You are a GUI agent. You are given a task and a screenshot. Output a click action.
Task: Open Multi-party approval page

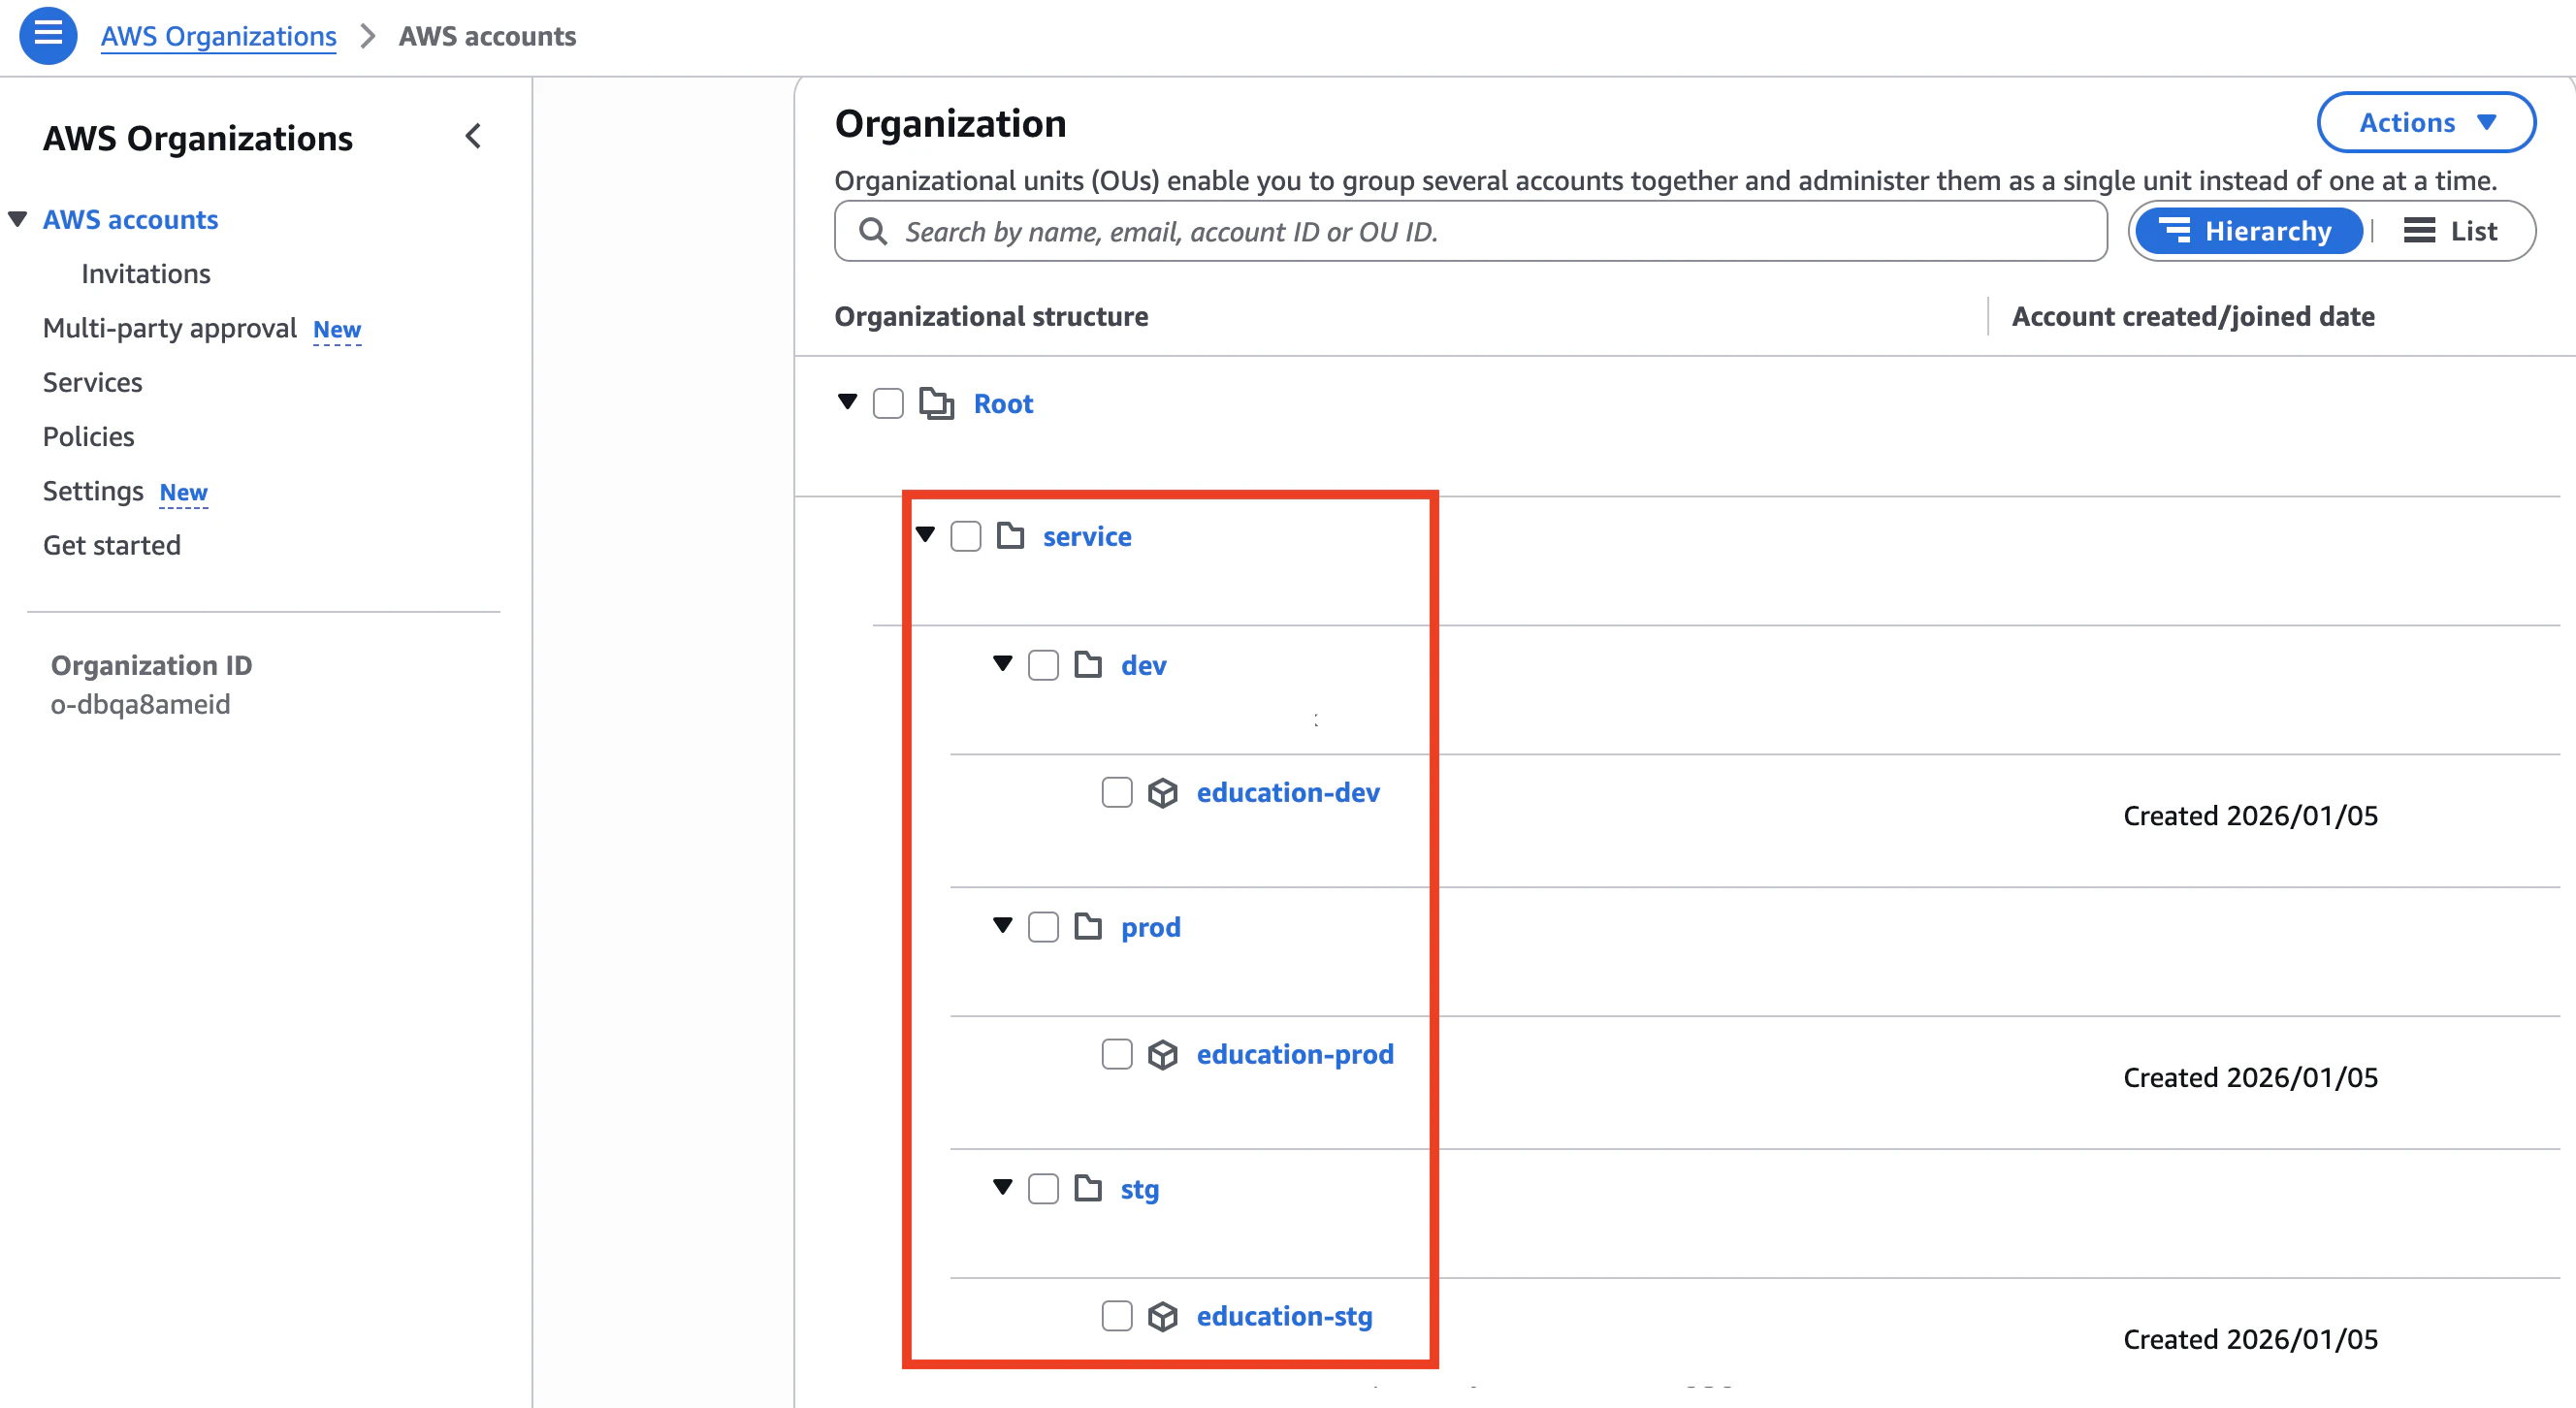[170, 328]
